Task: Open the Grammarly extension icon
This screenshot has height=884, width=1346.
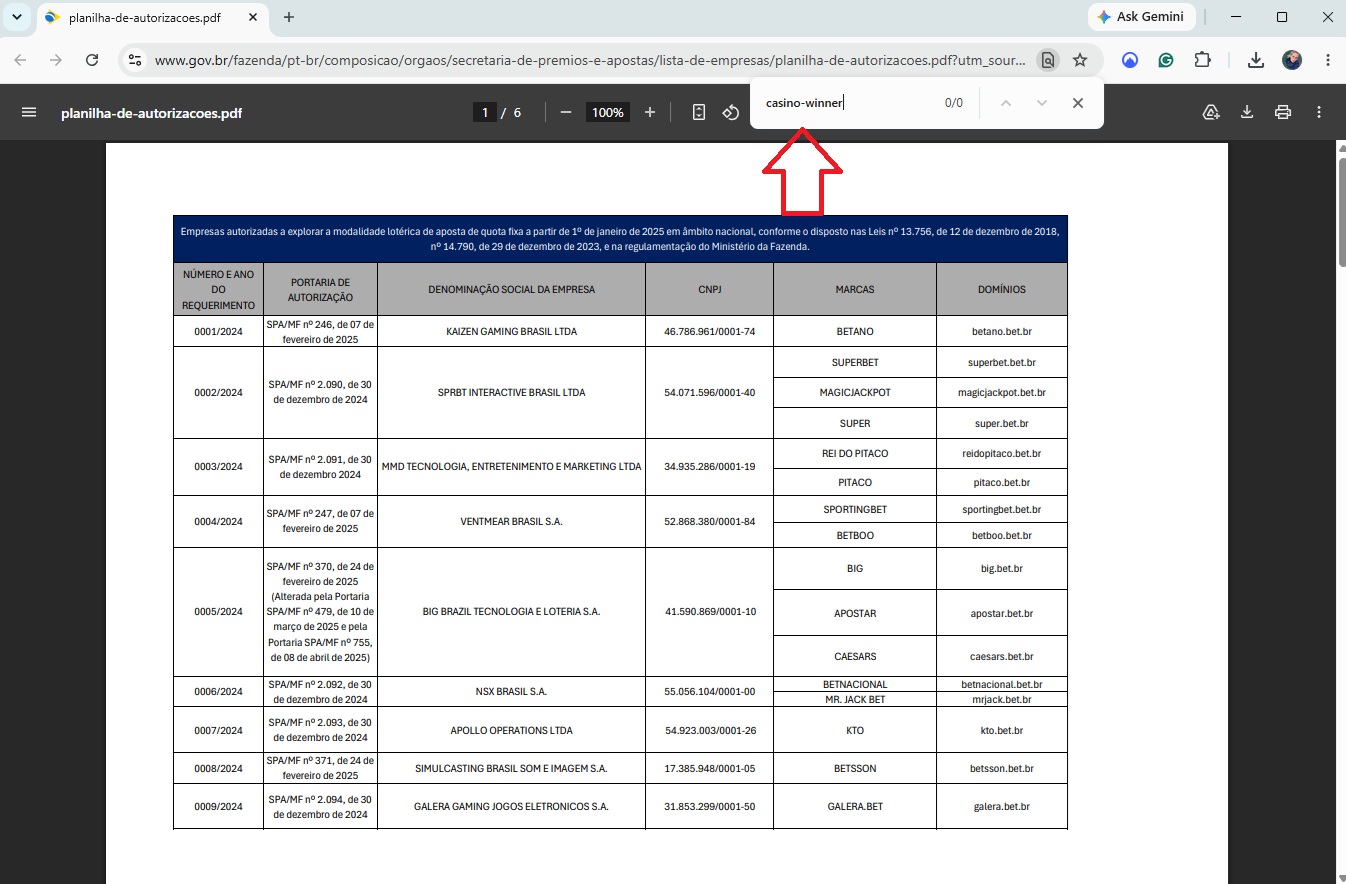Action: coord(1166,60)
